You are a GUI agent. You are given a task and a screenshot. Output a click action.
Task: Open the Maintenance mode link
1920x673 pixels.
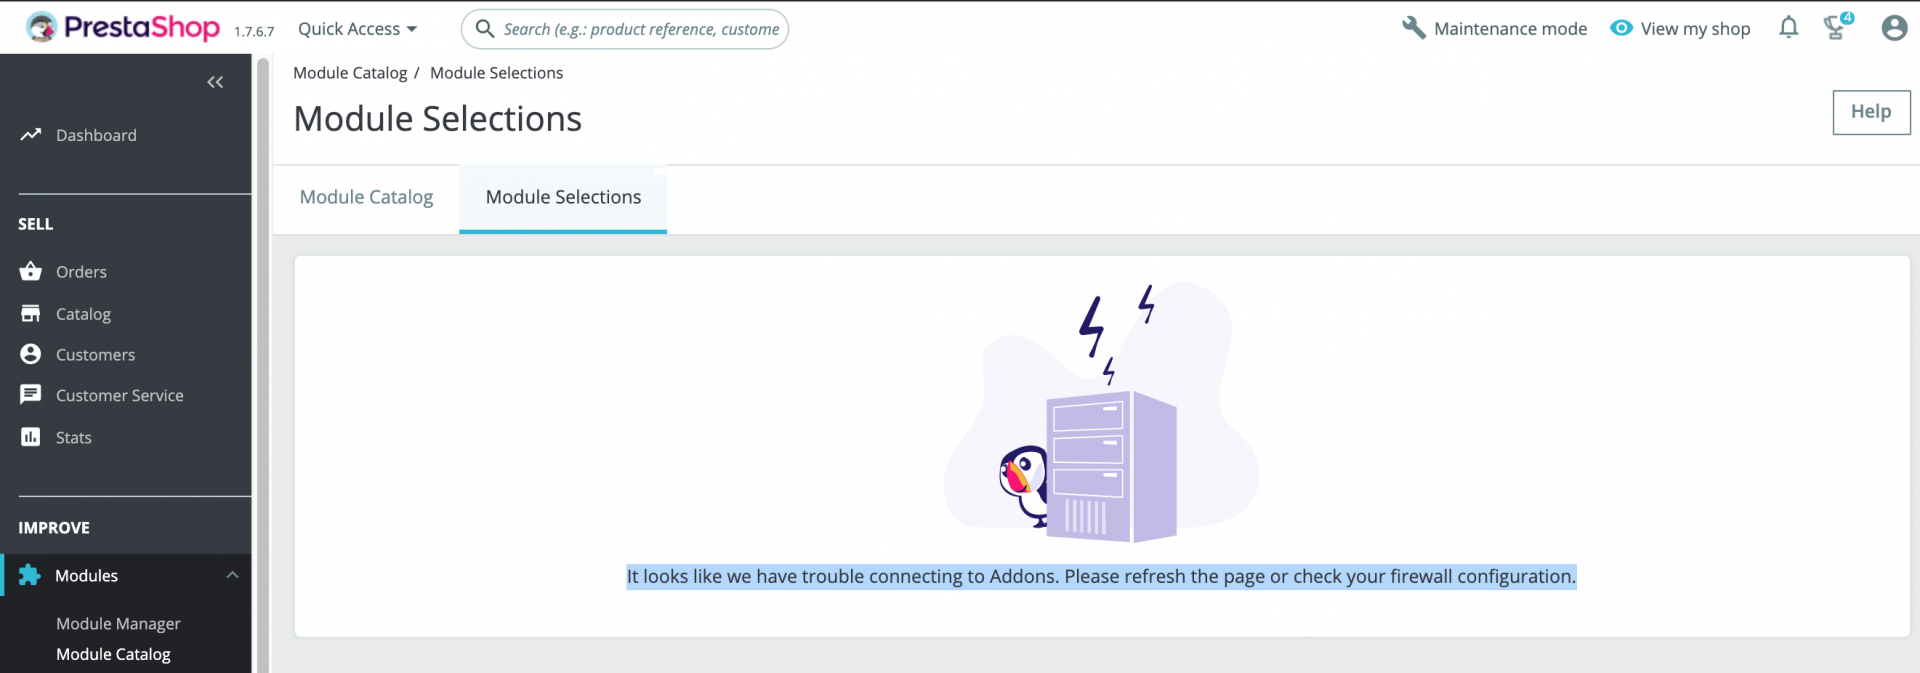click(x=1510, y=29)
